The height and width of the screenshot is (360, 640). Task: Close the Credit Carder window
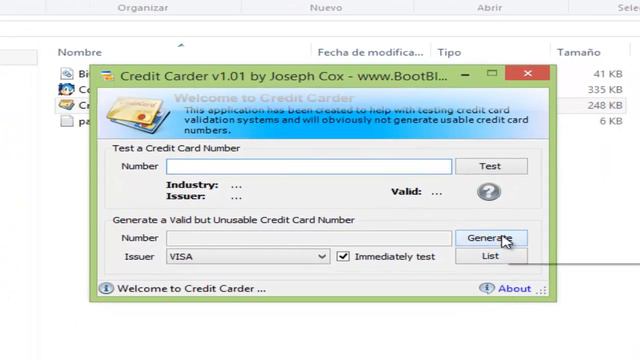(x=527, y=73)
